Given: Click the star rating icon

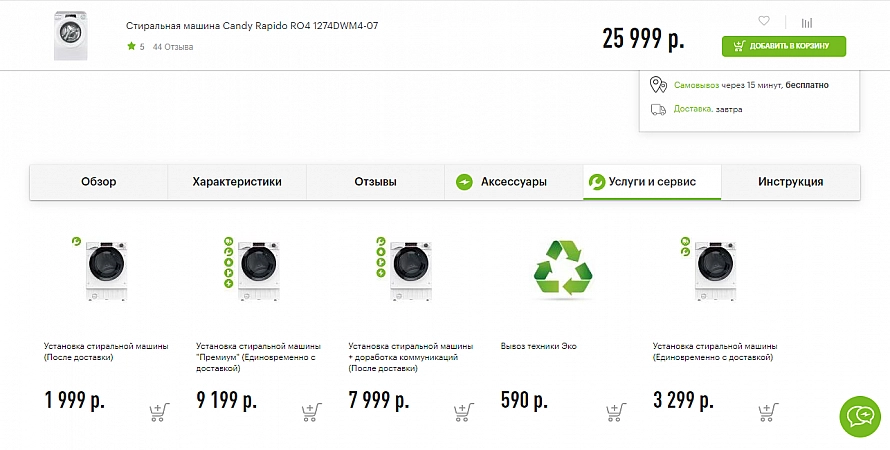Looking at the screenshot, I should click(132, 46).
